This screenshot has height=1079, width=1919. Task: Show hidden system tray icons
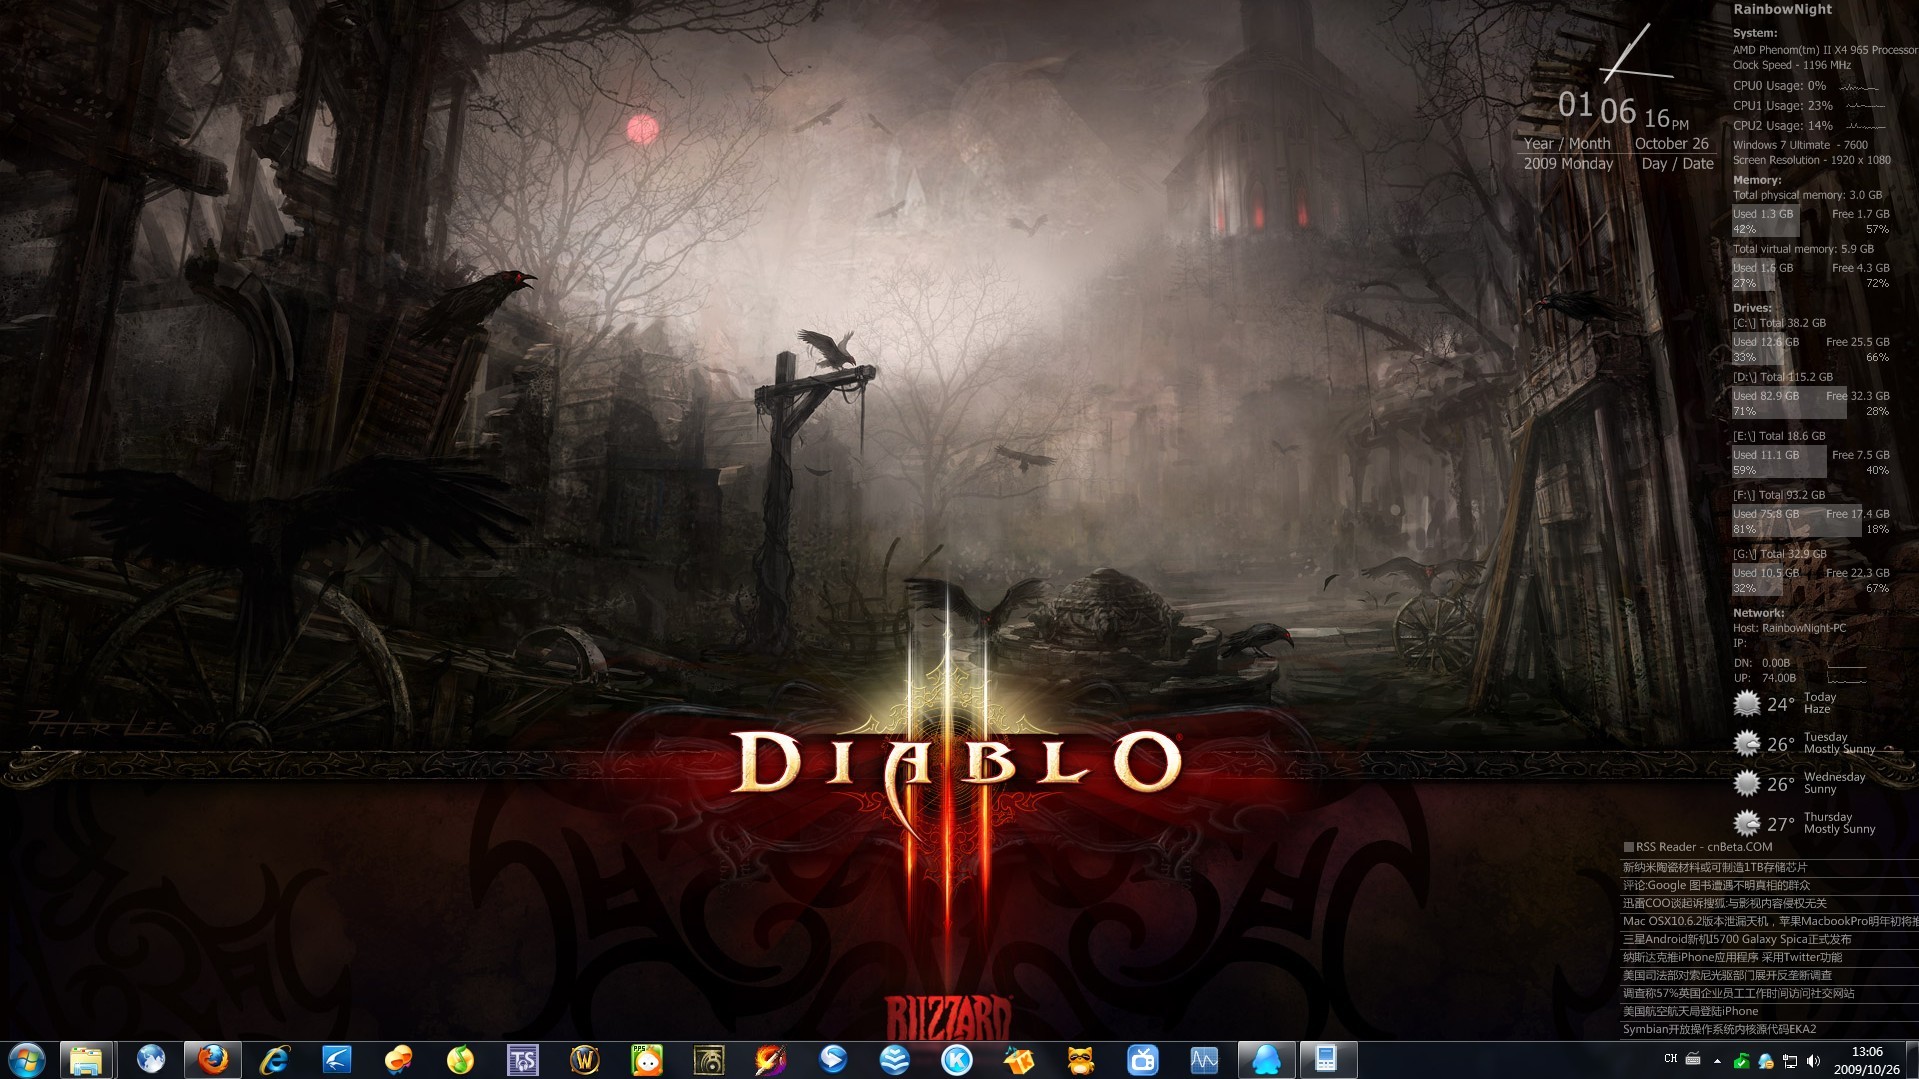tap(1717, 1061)
